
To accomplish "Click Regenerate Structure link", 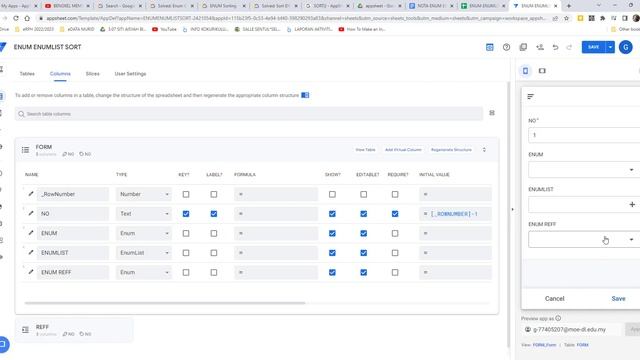I will pyautogui.click(x=451, y=150).
